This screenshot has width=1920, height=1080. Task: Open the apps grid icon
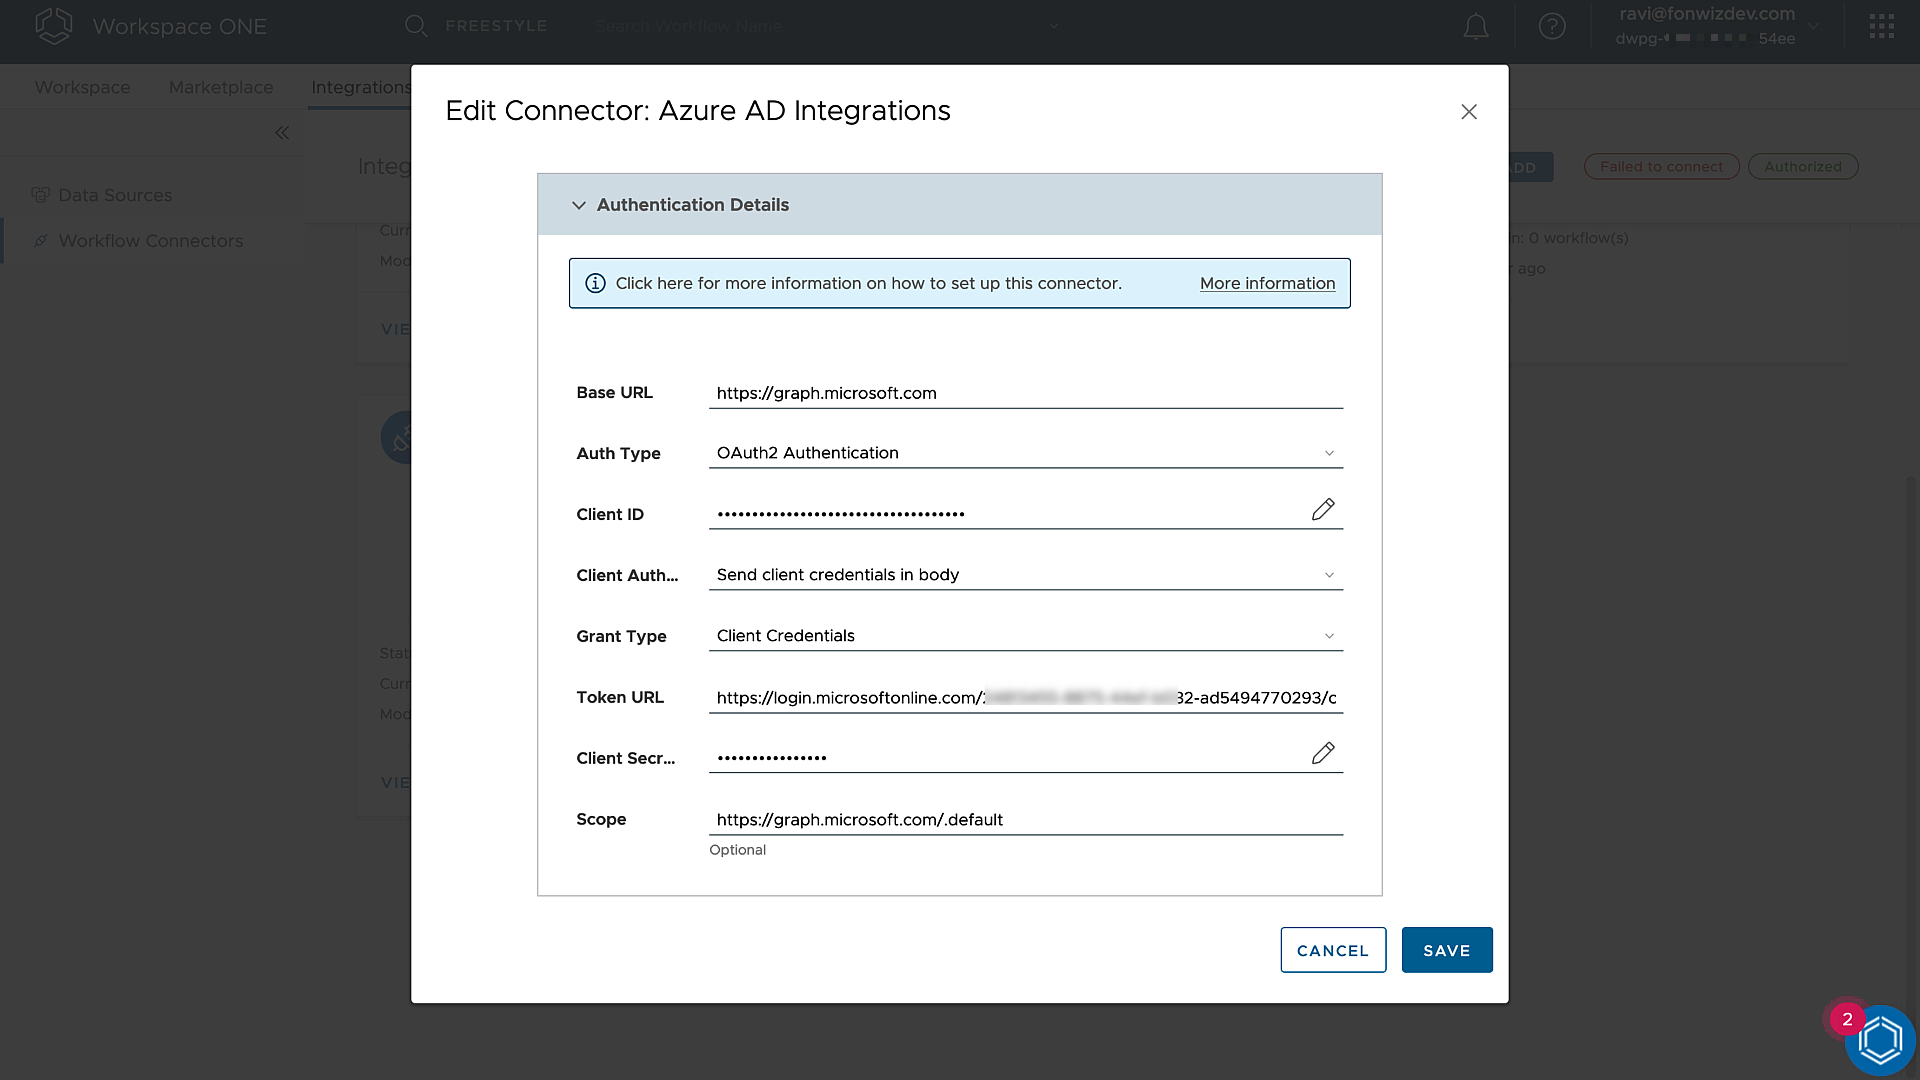(x=1881, y=27)
